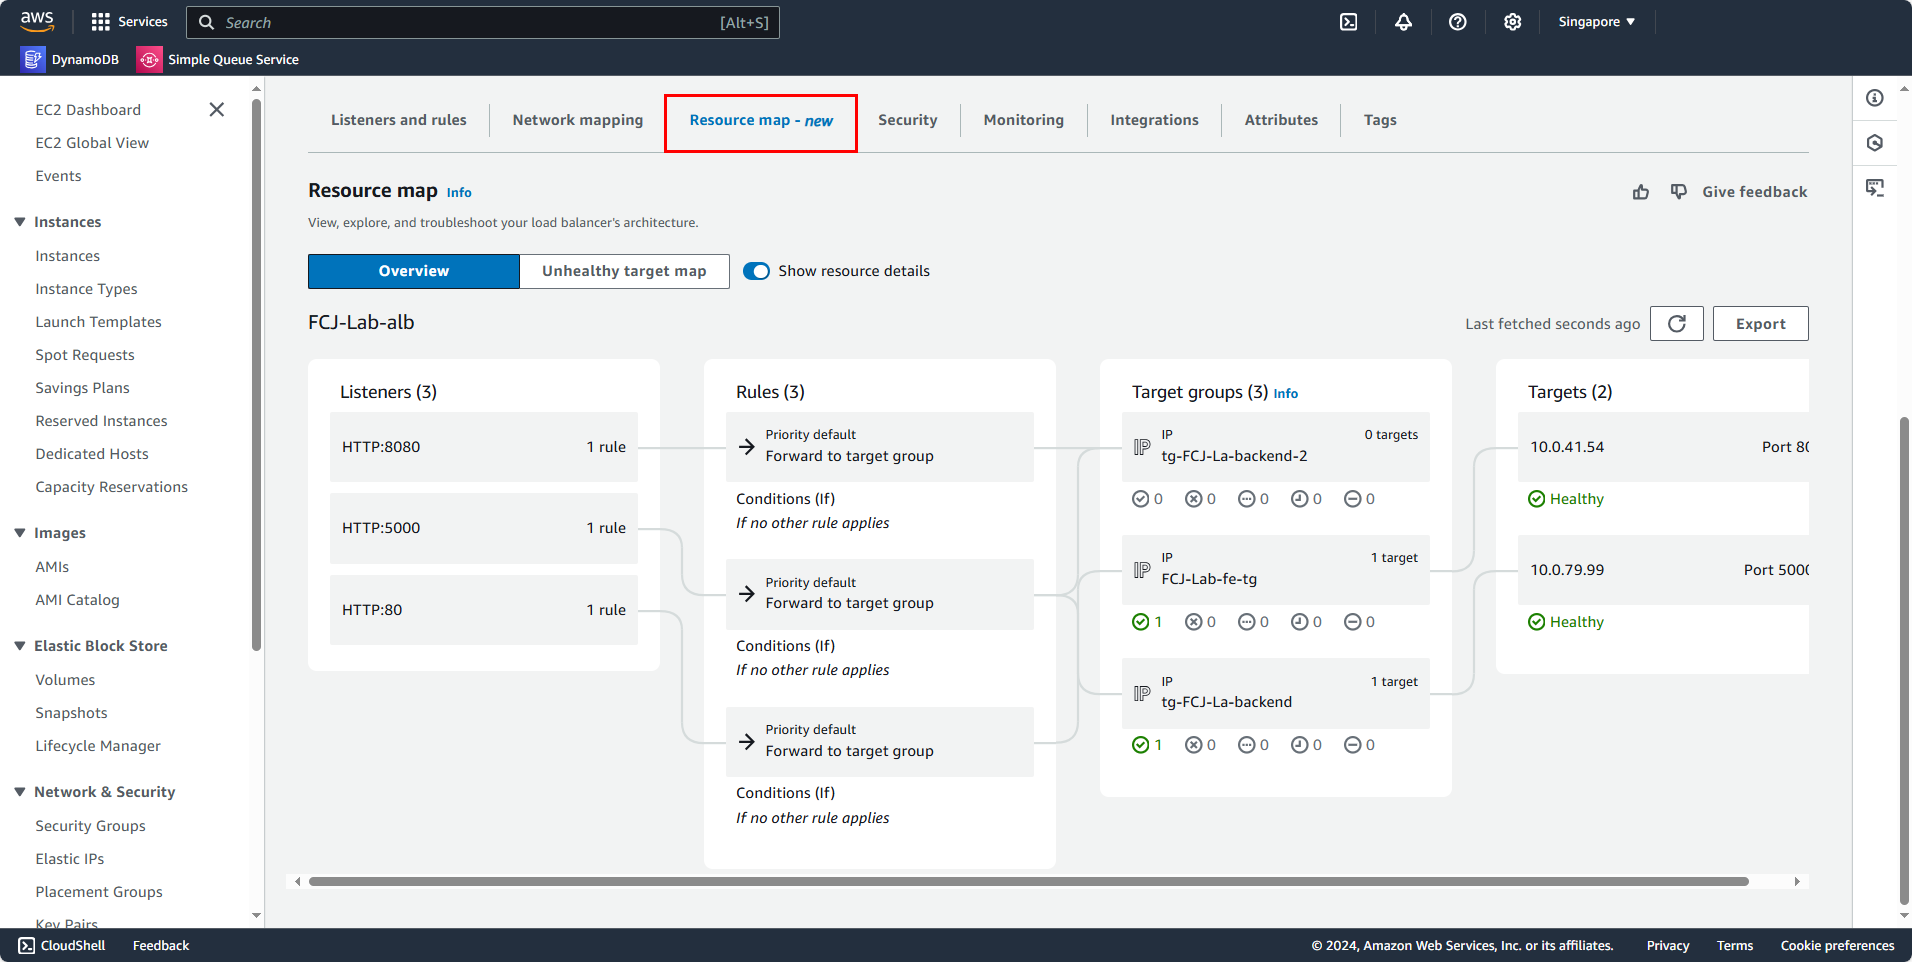Click the AWS logo home icon
This screenshot has height=962, width=1912.
[37, 21]
